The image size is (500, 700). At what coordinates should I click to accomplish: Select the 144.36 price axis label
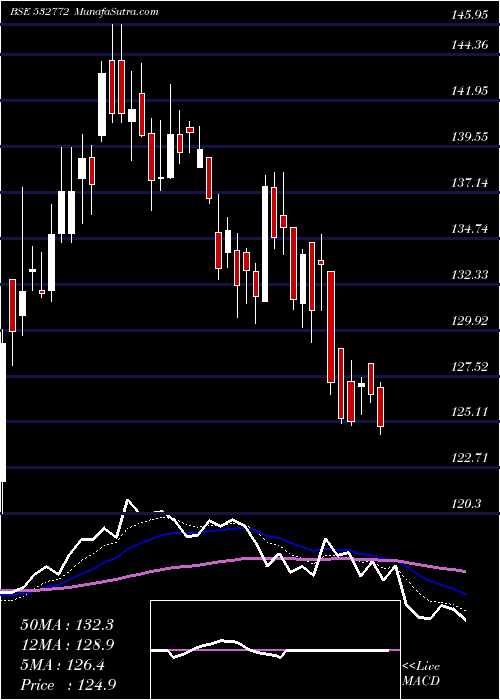(x=468, y=45)
